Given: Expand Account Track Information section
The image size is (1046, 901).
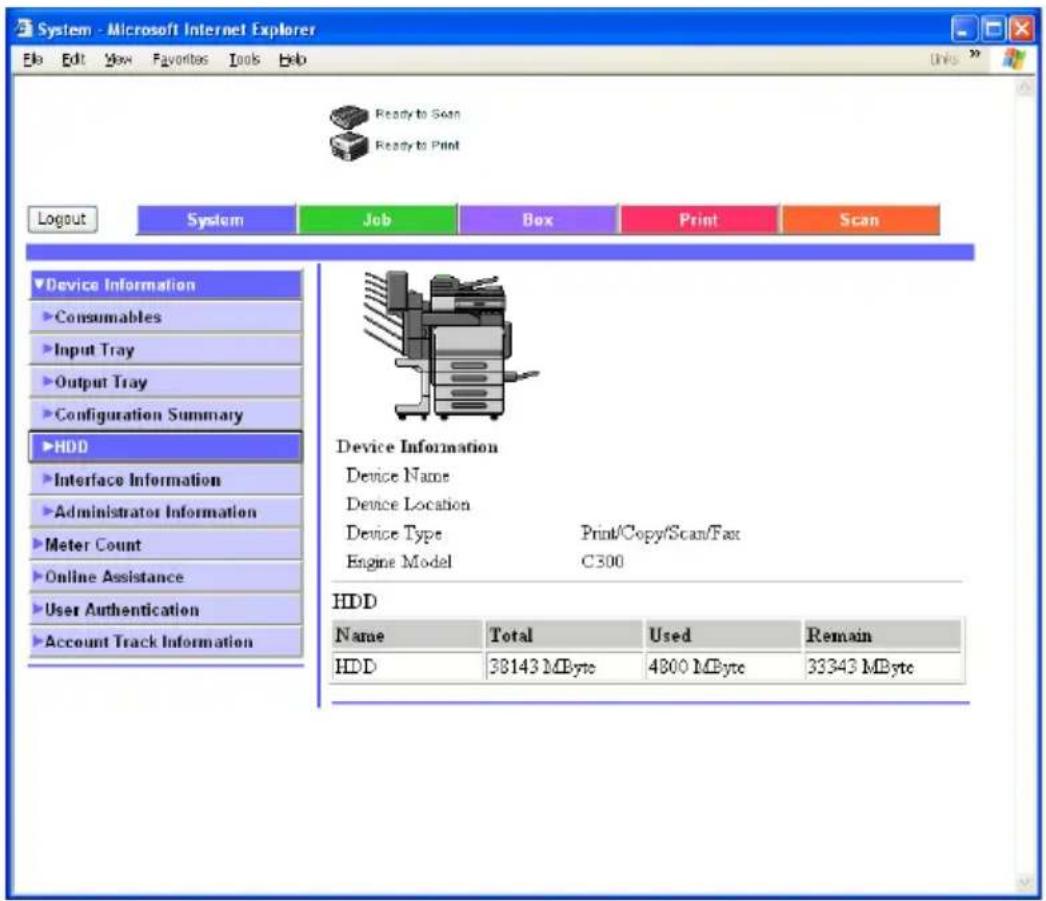Looking at the screenshot, I should (165, 642).
